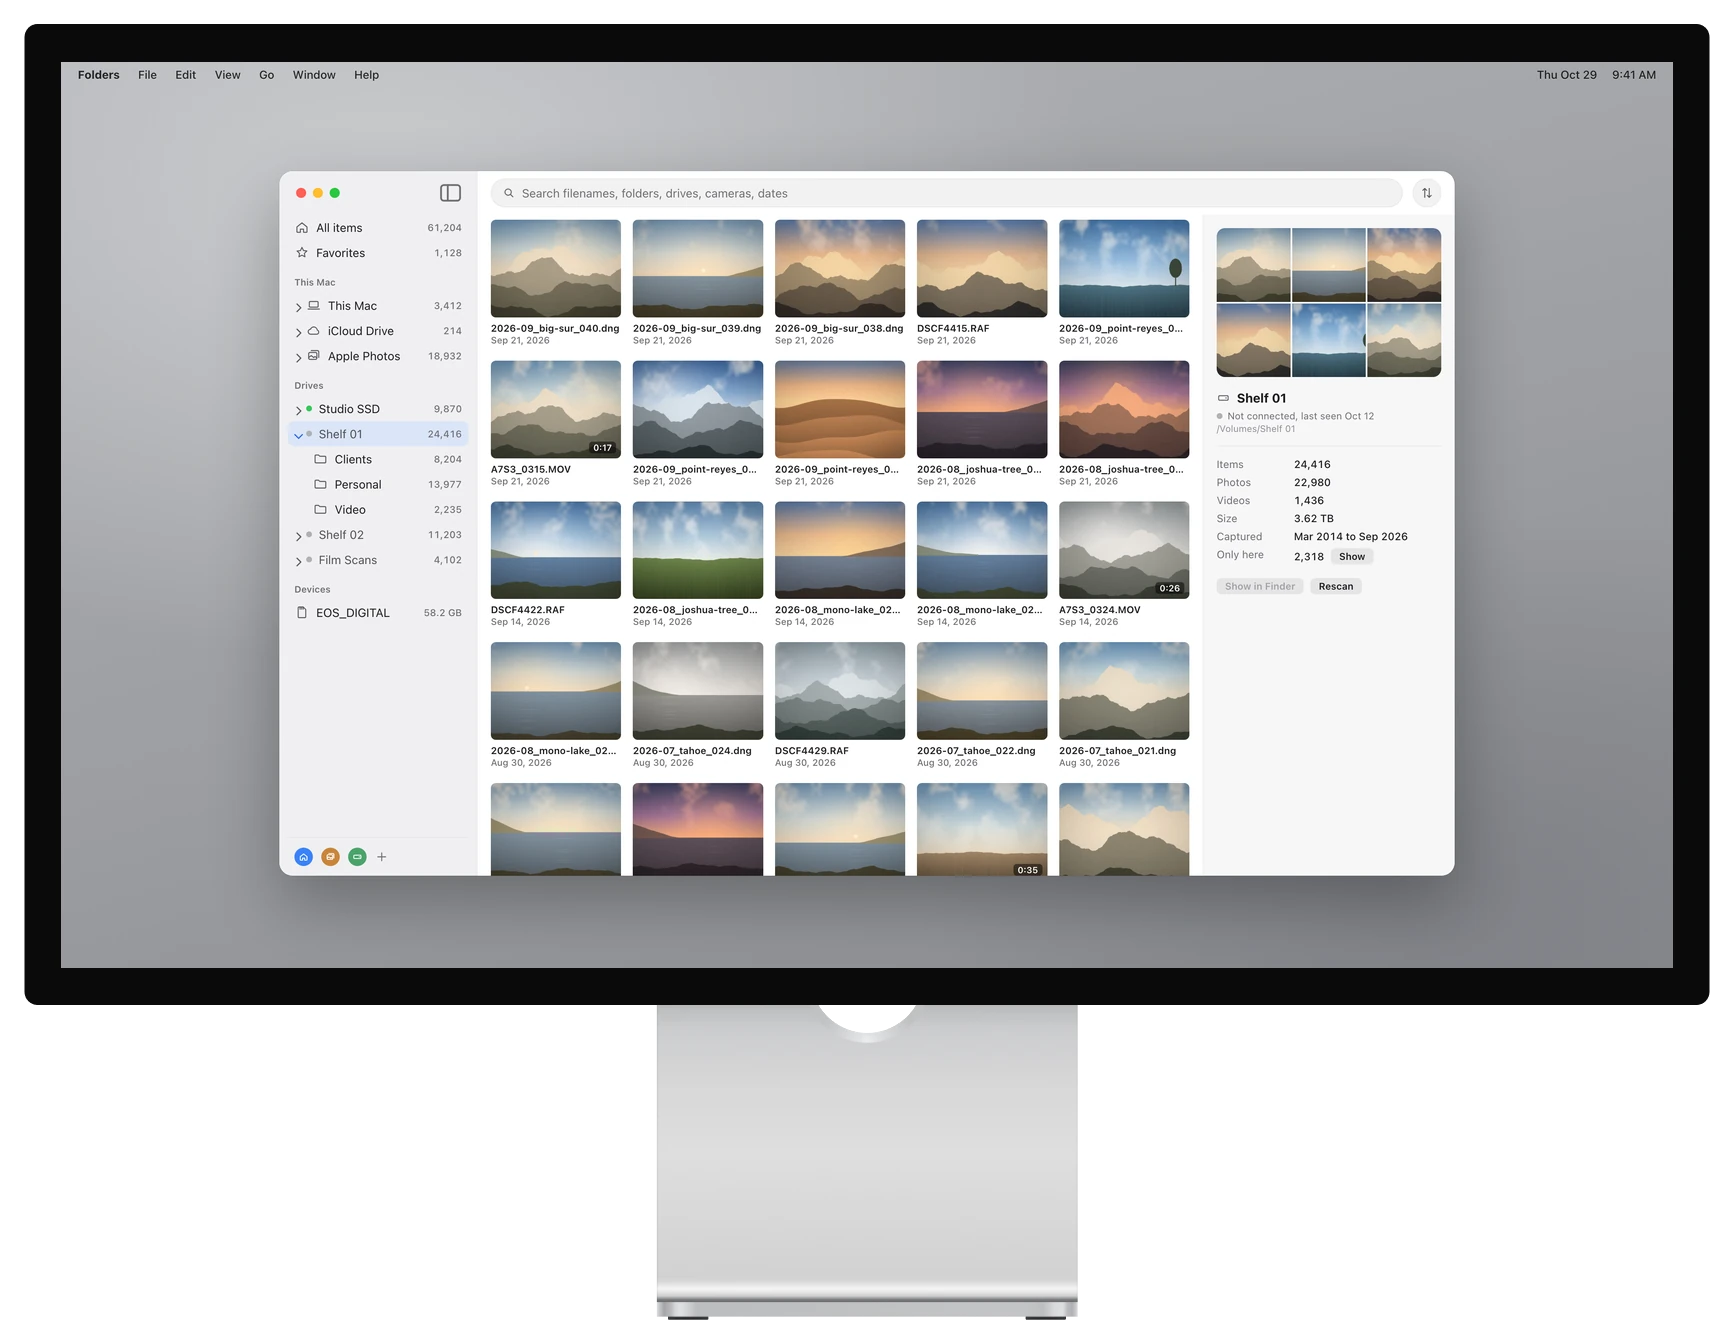Open the Edit menu
Screen dimensions: 1733x1343
pos(185,75)
